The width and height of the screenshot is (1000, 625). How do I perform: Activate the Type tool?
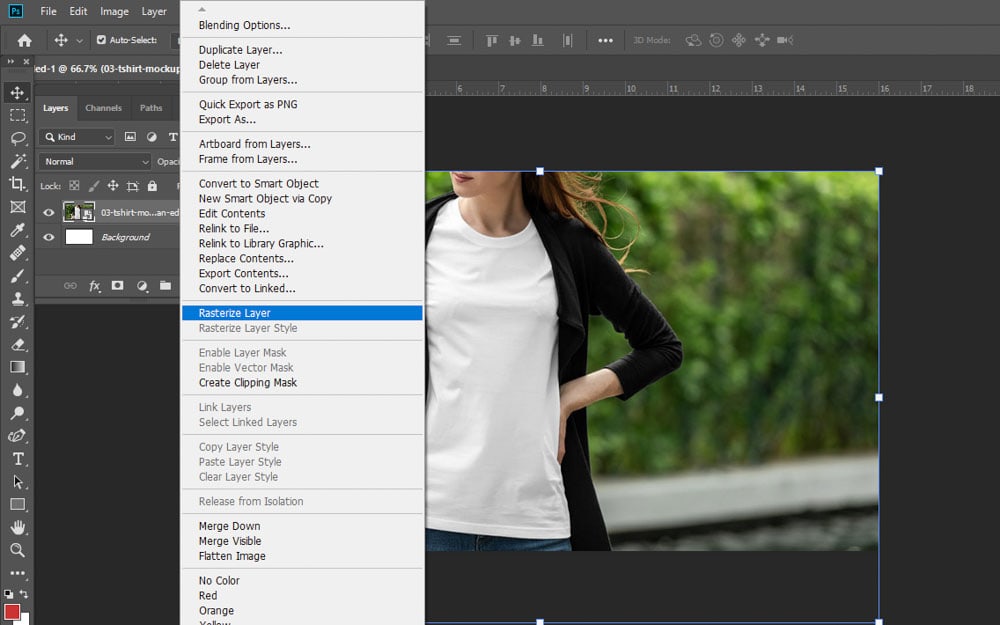coord(20,458)
